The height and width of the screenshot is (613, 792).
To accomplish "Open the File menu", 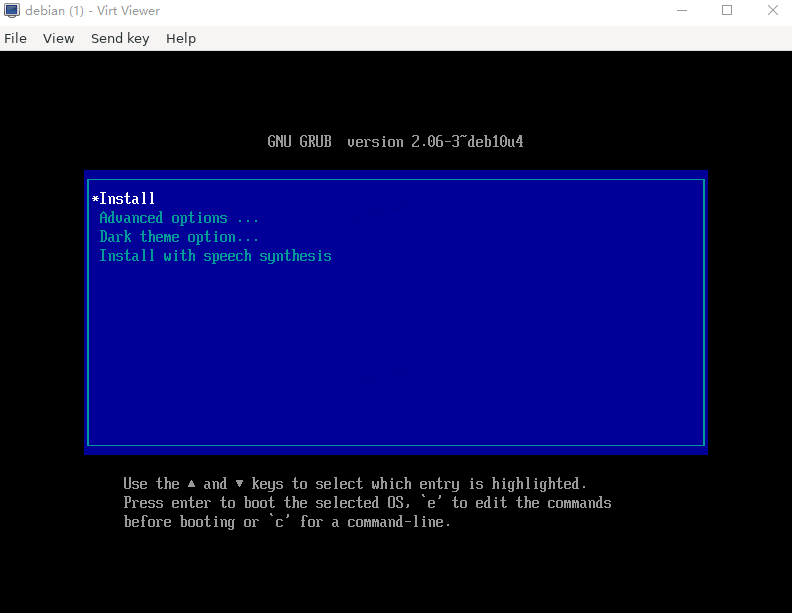I will (x=15, y=38).
